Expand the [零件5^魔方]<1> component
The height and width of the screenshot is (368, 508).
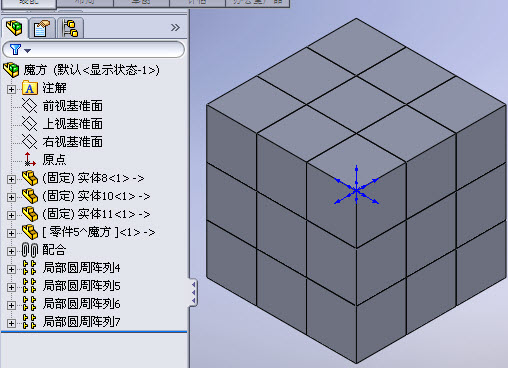coord(11,233)
